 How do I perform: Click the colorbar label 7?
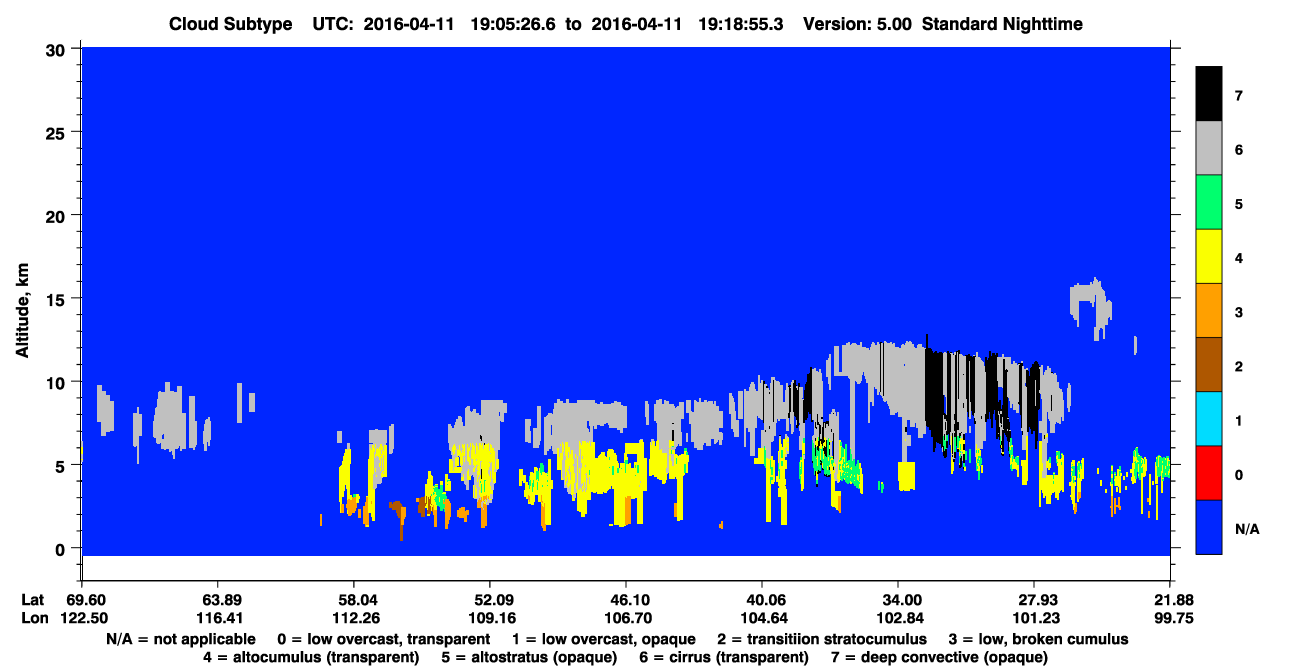[x=1238, y=96]
